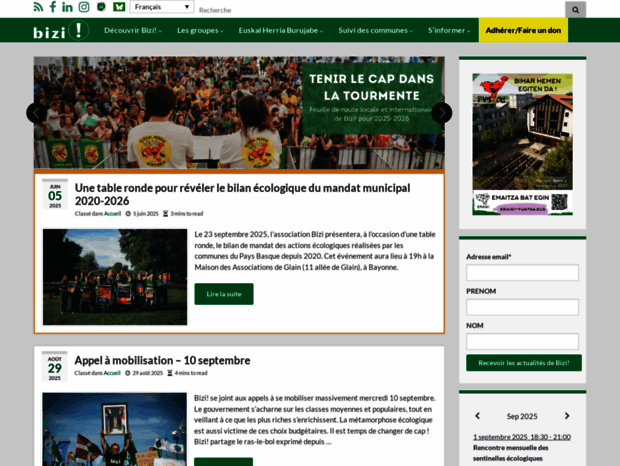Image resolution: width=620 pixels, height=466 pixels.
Task: Click the search magnifier button
Action: point(575,10)
